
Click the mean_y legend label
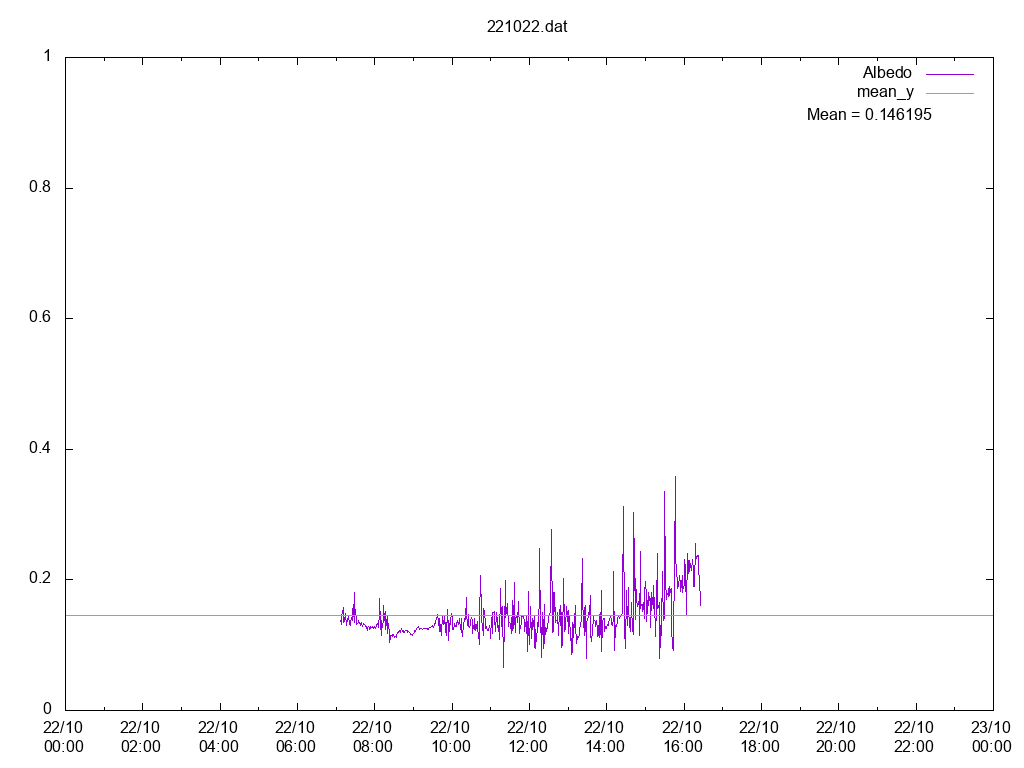886,92
